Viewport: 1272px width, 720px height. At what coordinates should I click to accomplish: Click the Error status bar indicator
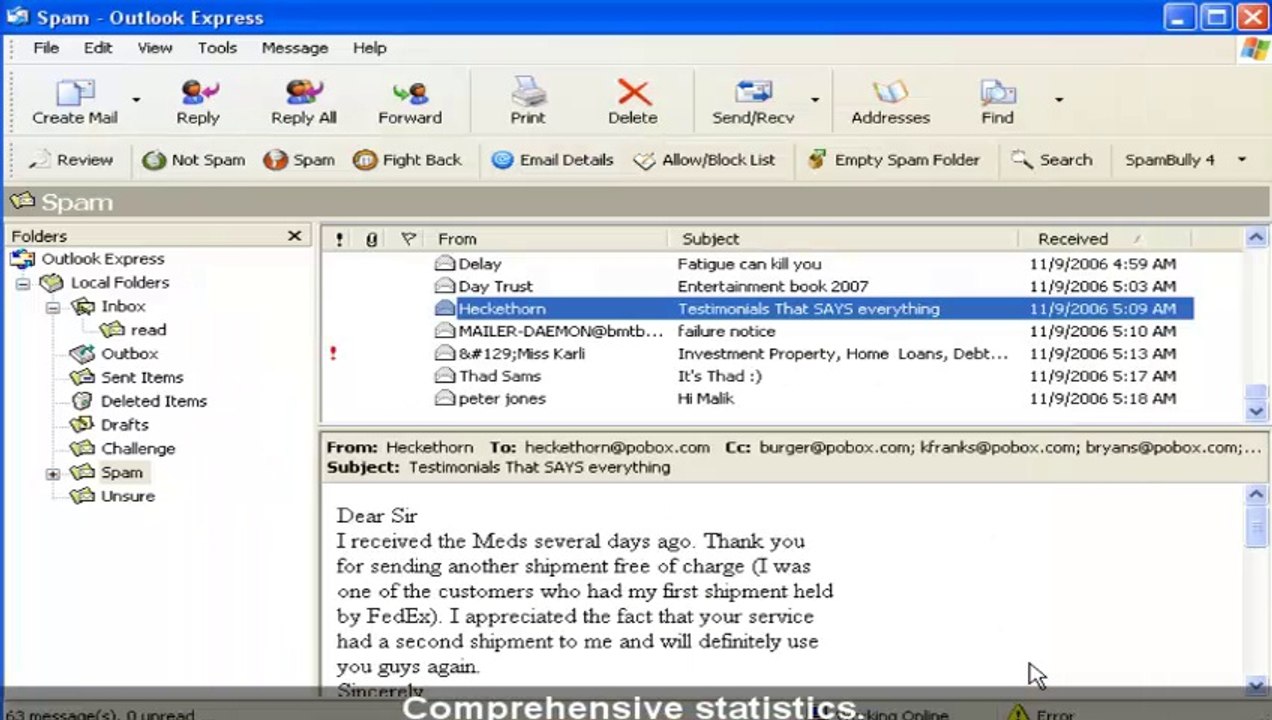click(1041, 714)
